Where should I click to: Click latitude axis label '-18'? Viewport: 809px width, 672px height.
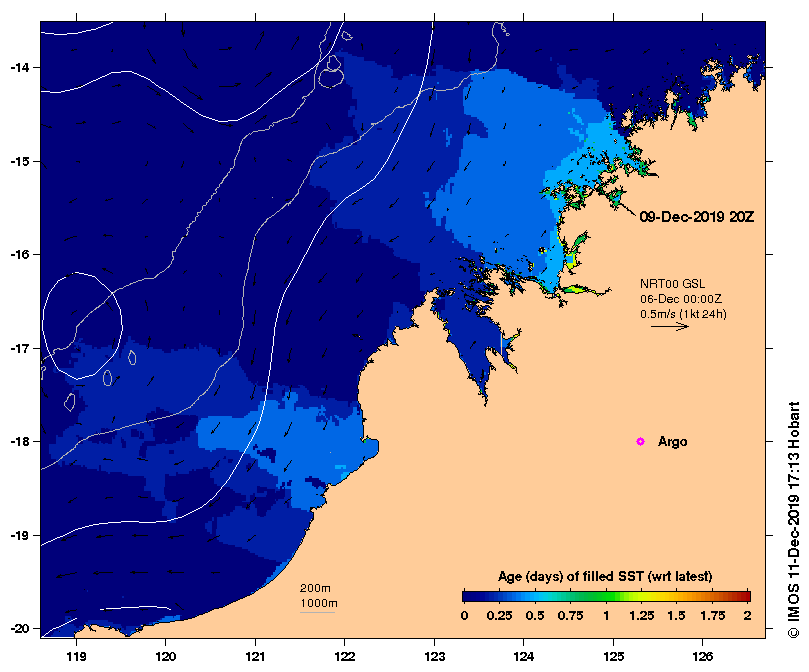point(20,442)
